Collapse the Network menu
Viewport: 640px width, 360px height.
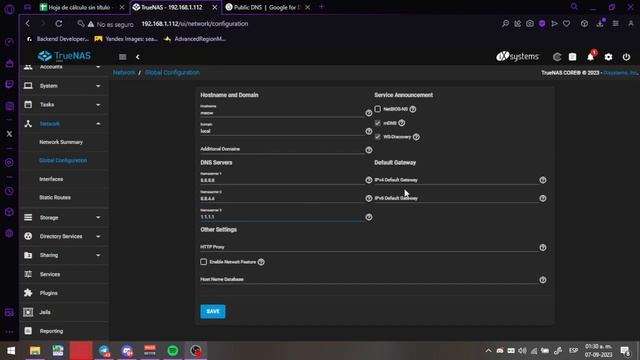pyautogui.click(x=64, y=124)
